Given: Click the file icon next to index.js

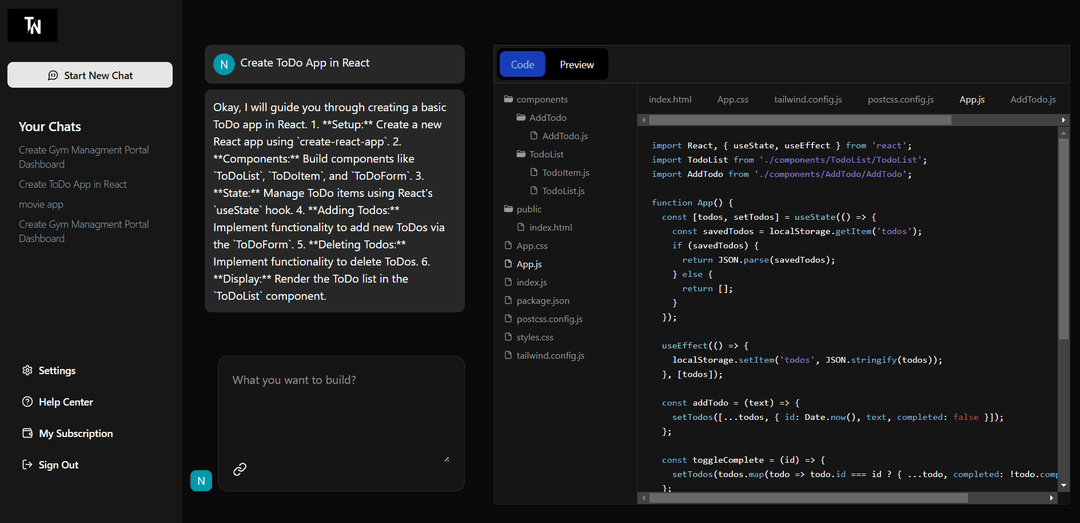Looking at the screenshot, I should pos(509,282).
